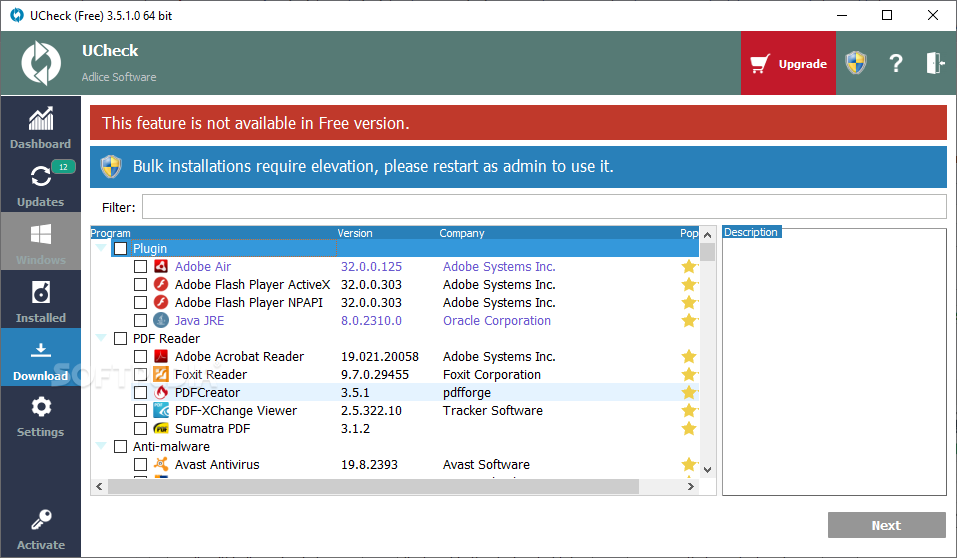Click the shield icon in the blue elevation banner
This screenshot has height=558, width=957.
point(111,167)
